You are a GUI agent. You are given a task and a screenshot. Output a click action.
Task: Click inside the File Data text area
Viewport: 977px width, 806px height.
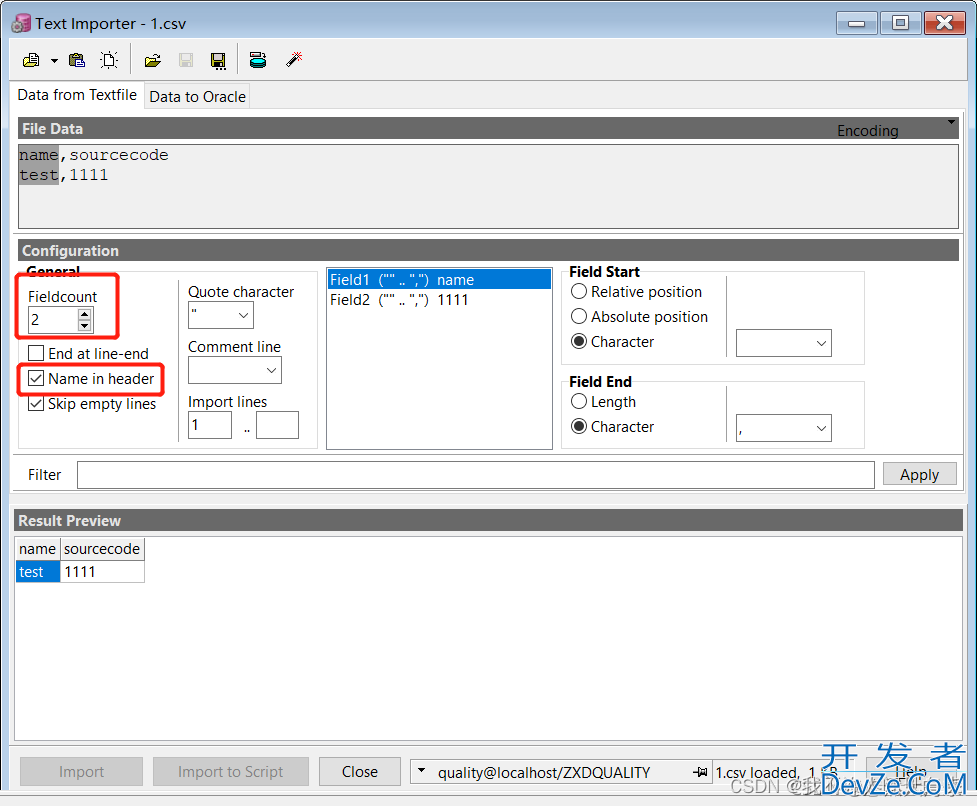click(x=488, y=186)
